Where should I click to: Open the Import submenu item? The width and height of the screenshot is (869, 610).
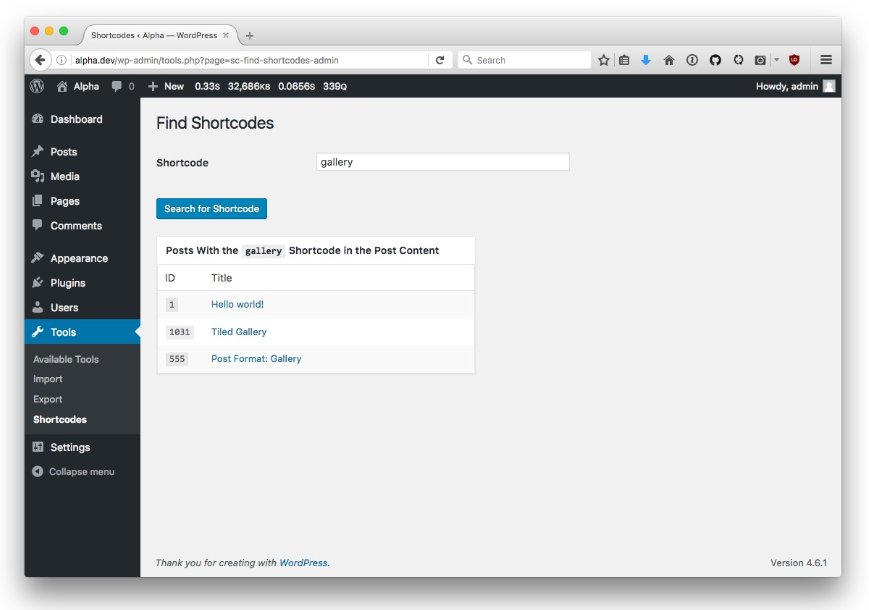click(48, 379)
